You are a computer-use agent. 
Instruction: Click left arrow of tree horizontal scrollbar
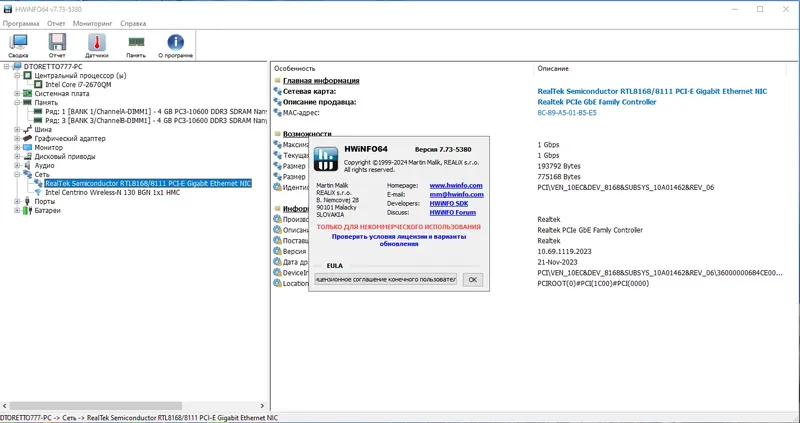point(5,406)
